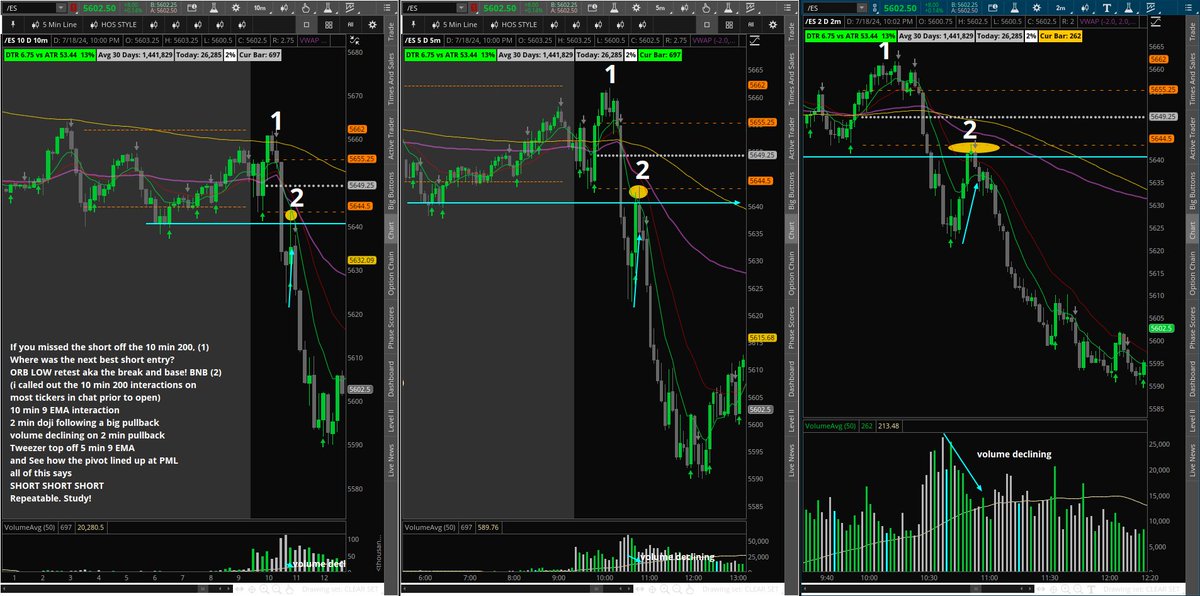Open style bar gear in middle chart

click(772, 25)
